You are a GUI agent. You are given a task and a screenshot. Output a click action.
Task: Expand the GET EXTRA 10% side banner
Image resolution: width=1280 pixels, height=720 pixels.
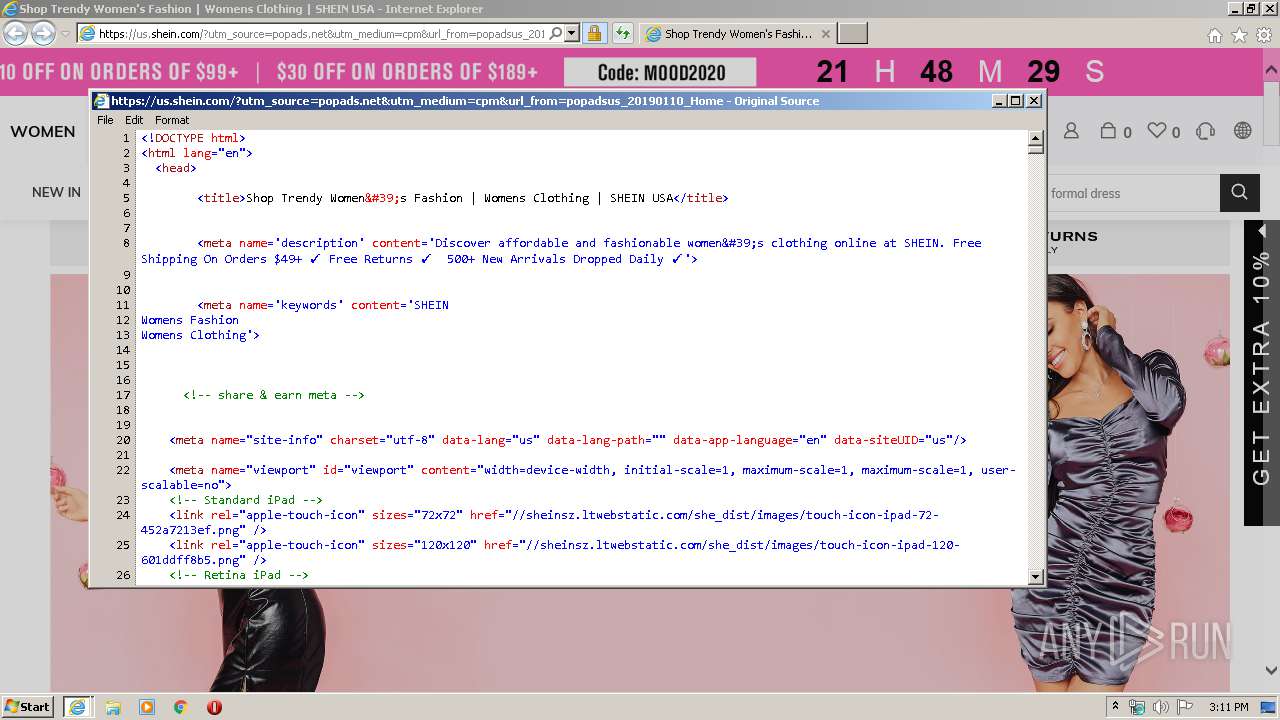(x=1261, y=373)
